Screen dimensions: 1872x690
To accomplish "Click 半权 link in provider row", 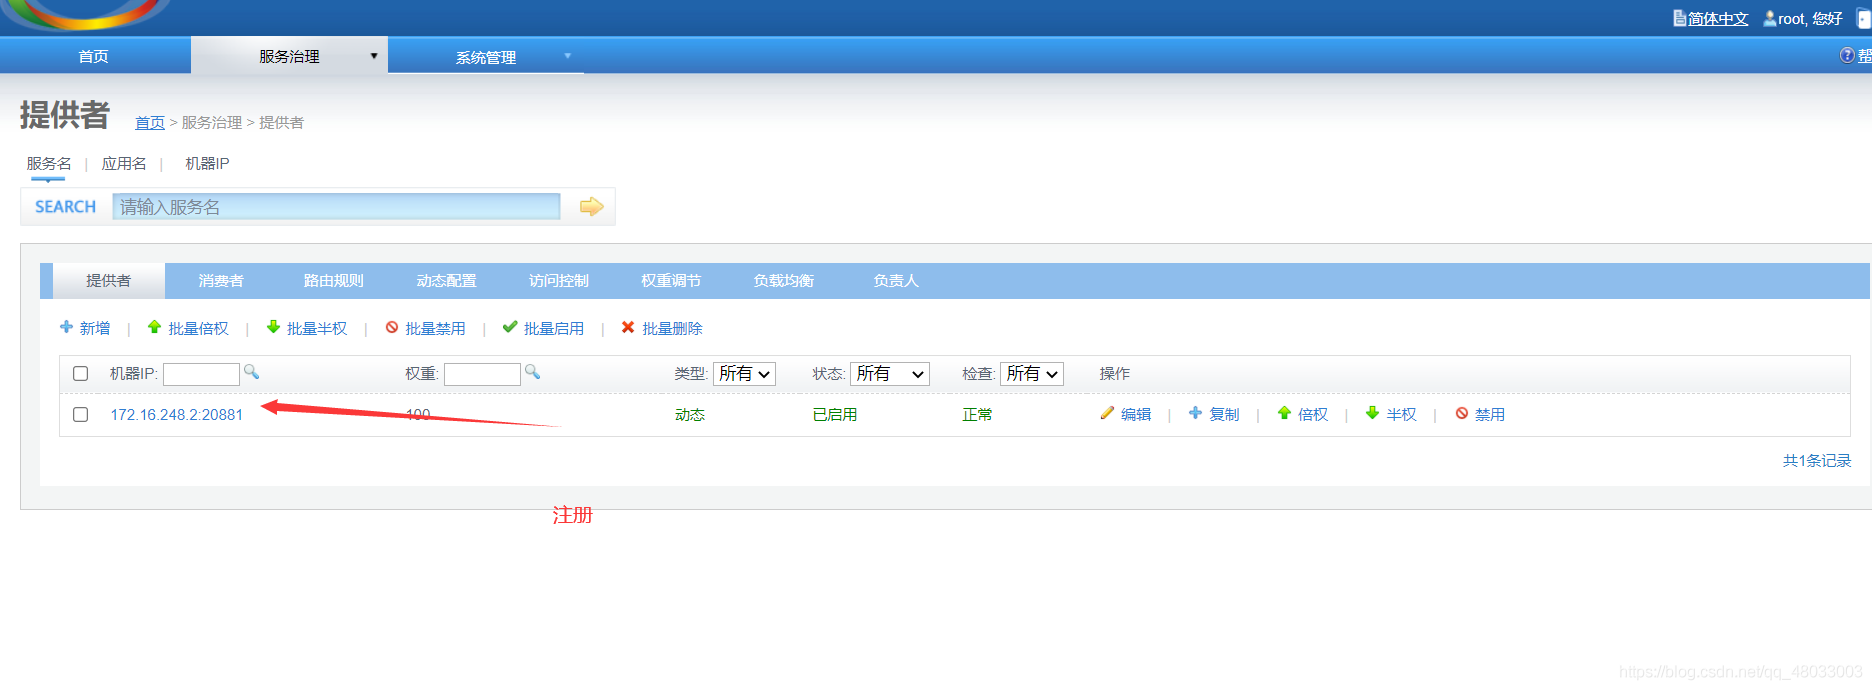I will (x=1401, y=414).
